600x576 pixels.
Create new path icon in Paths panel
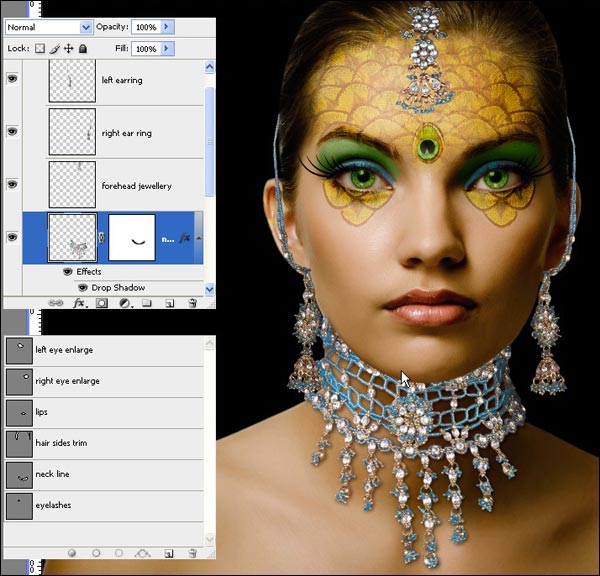(169, 552)
